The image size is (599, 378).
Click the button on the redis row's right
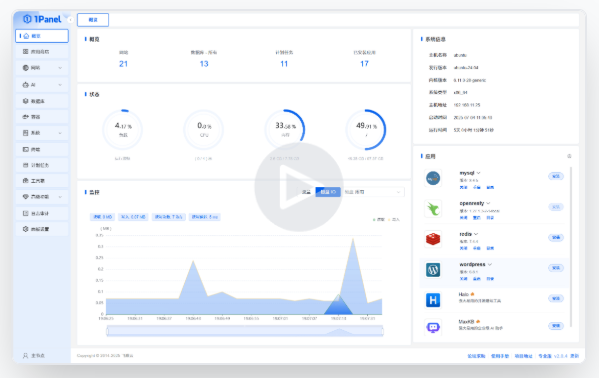556,237
